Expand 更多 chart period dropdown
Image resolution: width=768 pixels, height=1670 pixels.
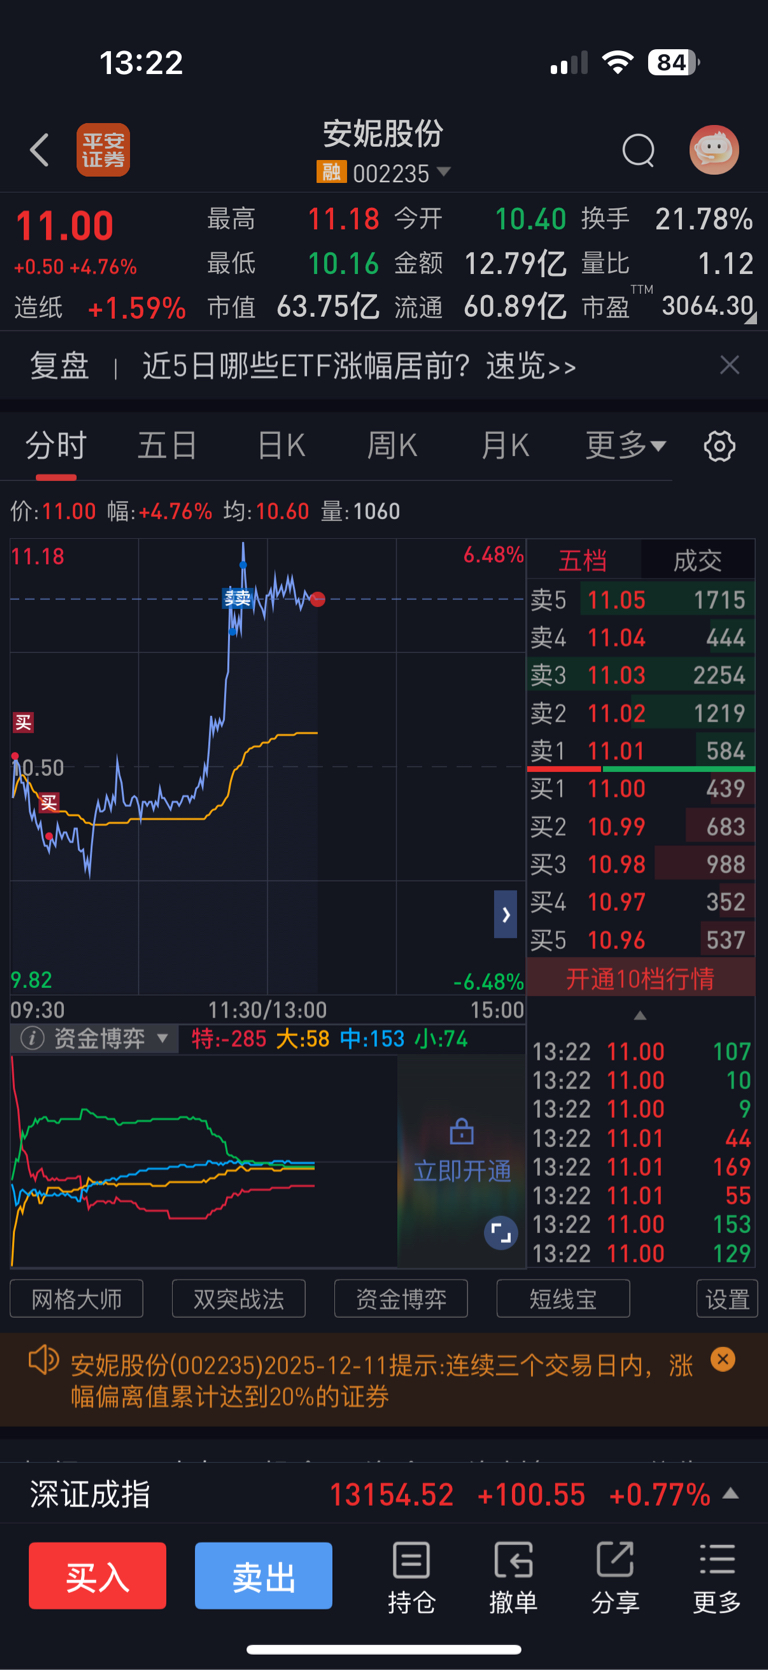tap(625, 445)
